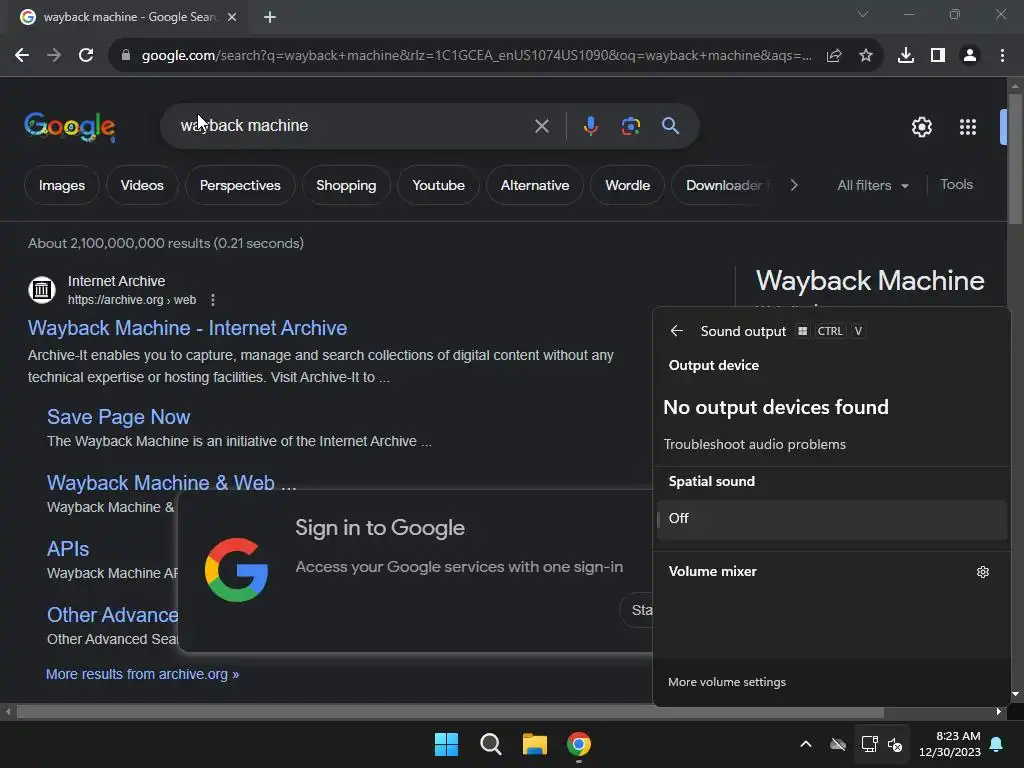Expand the All filters dropdown
The image size is (1024, 768).
click(x=872, y=185)
